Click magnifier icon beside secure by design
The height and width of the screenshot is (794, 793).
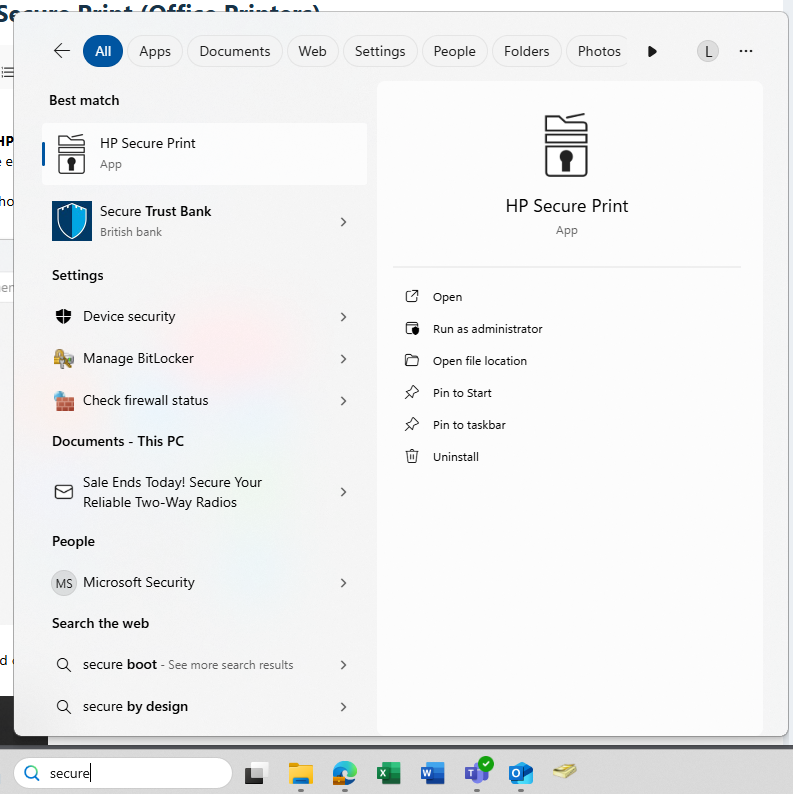[64, 707]
